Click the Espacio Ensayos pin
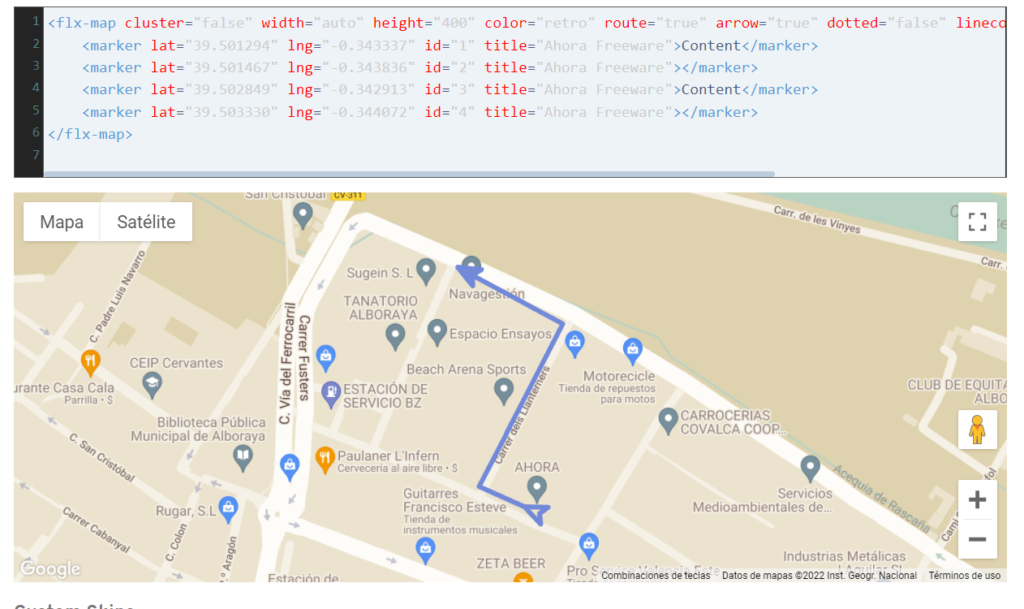 tap(437, 332)
